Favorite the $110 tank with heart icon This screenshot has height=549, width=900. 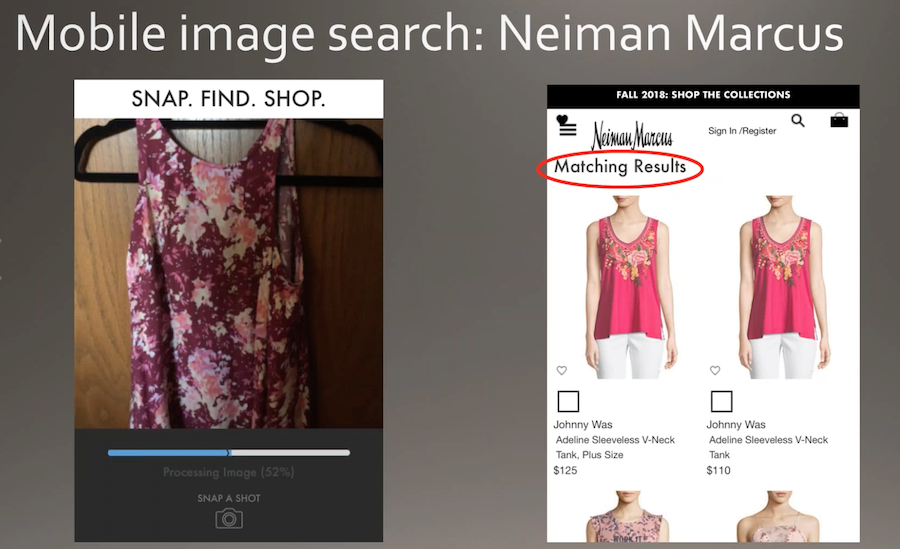(715, 370)
